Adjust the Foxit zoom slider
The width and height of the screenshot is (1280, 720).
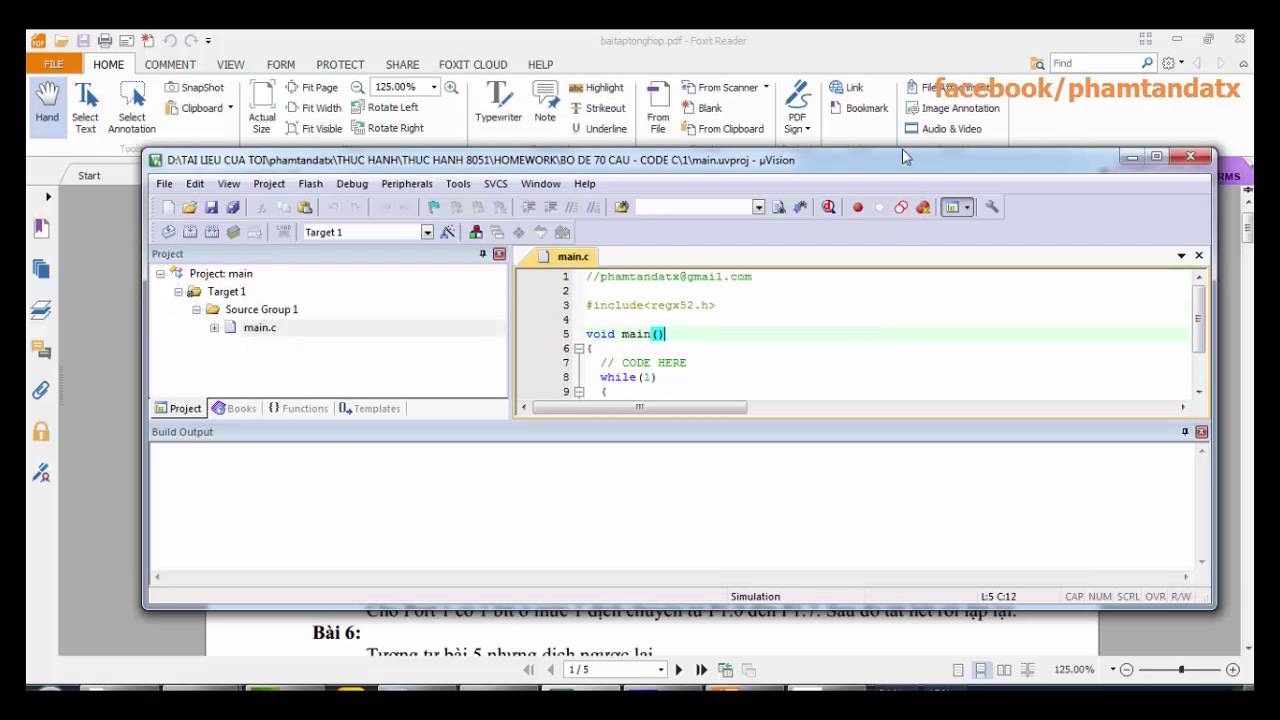[1181, 670]
